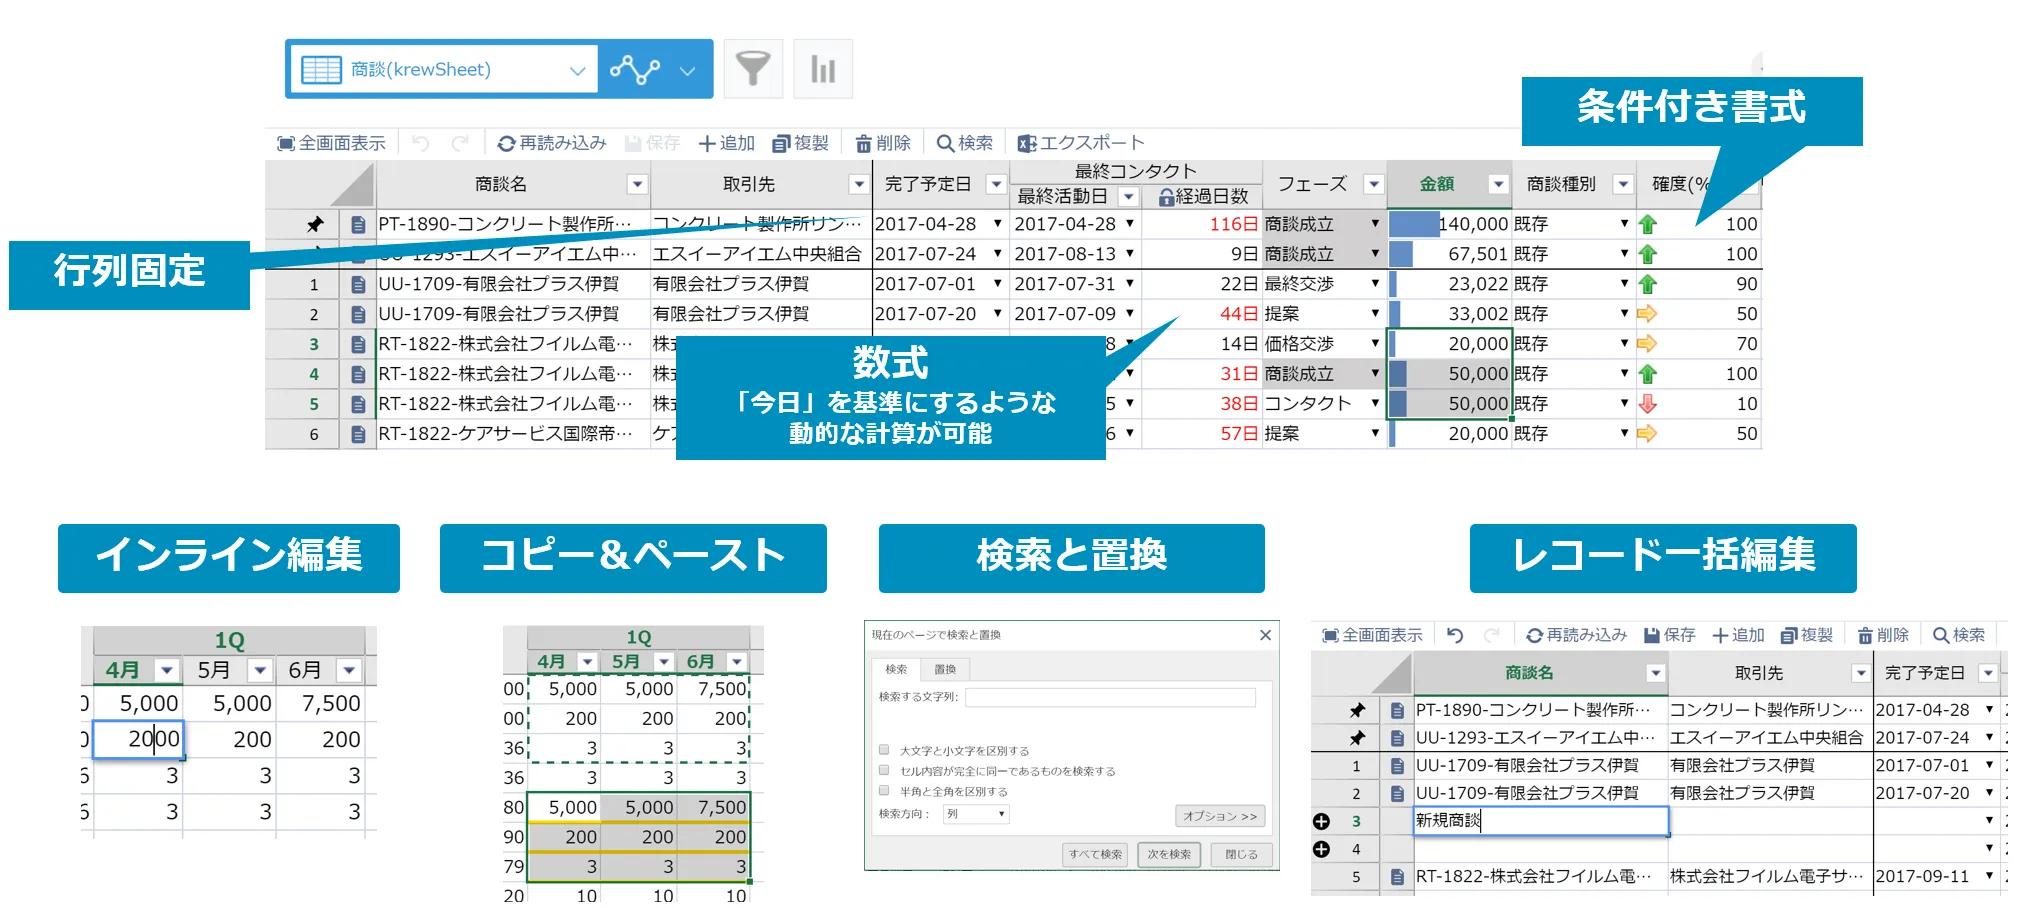Click 再読み込み reload in top toolbar
Image resolution: width=2024 pixels, height=908 pixels.
[551, 143]
